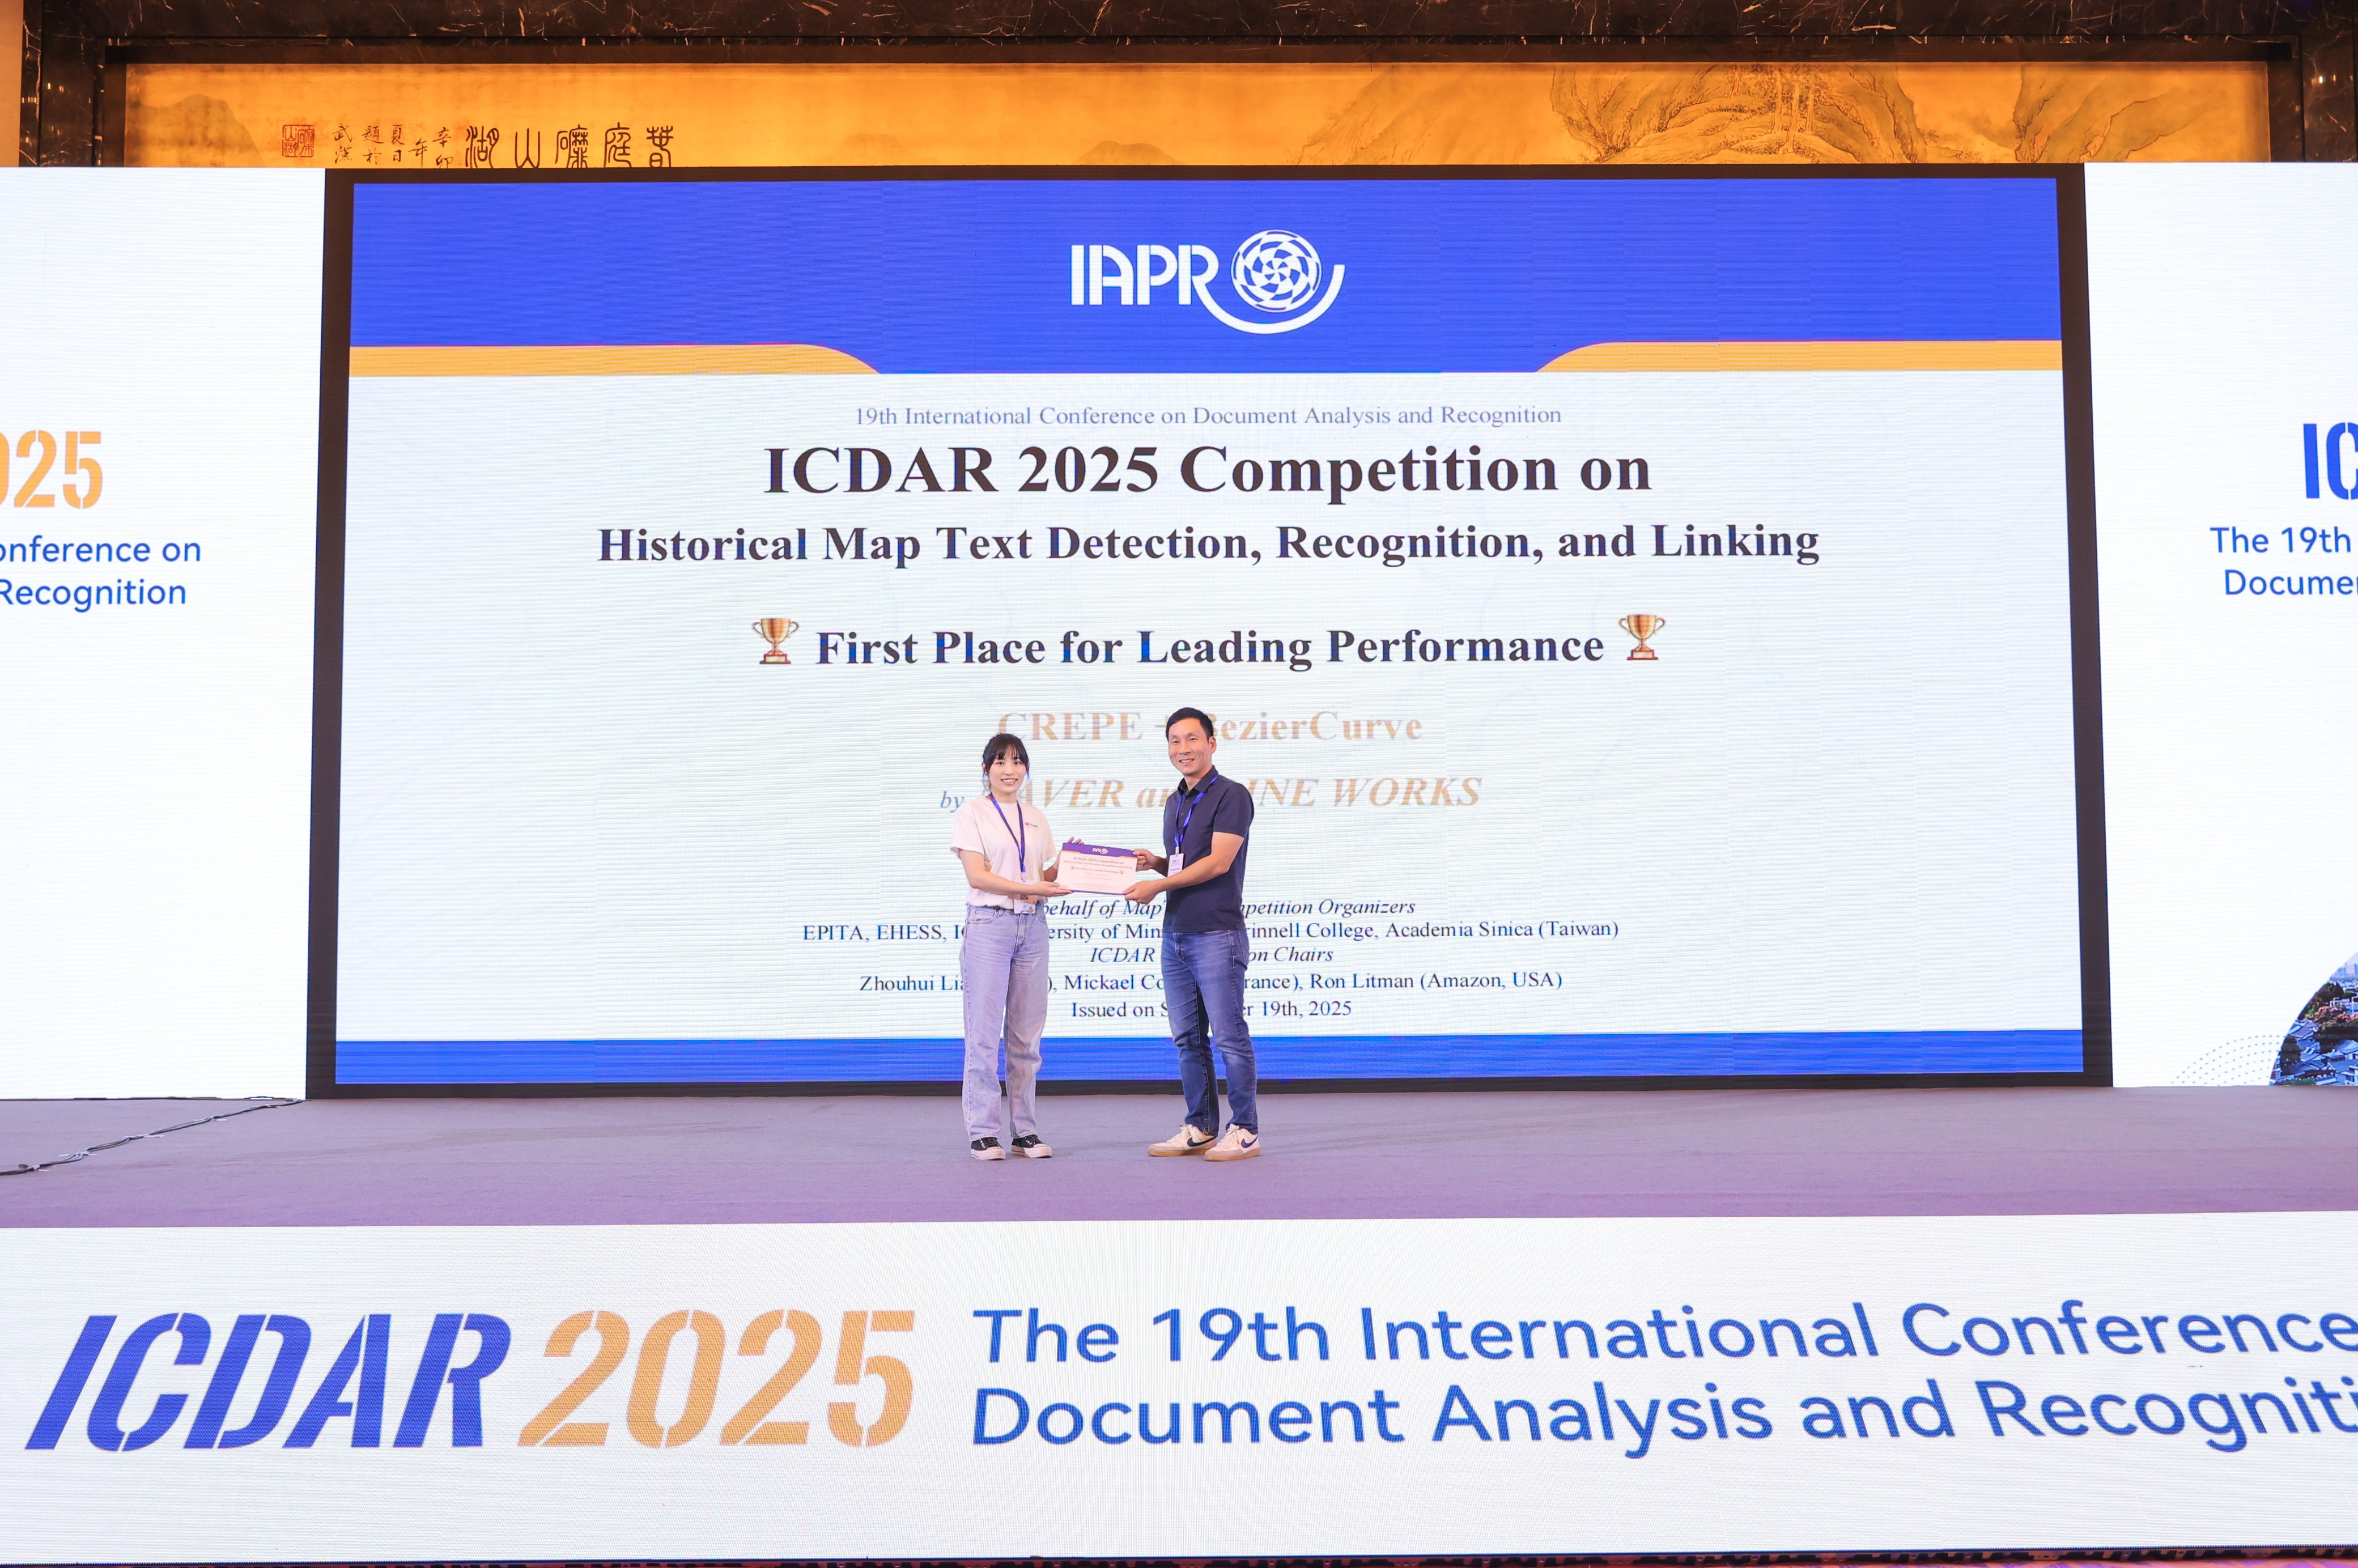Click the IAPR swirl emblem circle
Screen dimensions: 2358x1568
pos(1275,272)
